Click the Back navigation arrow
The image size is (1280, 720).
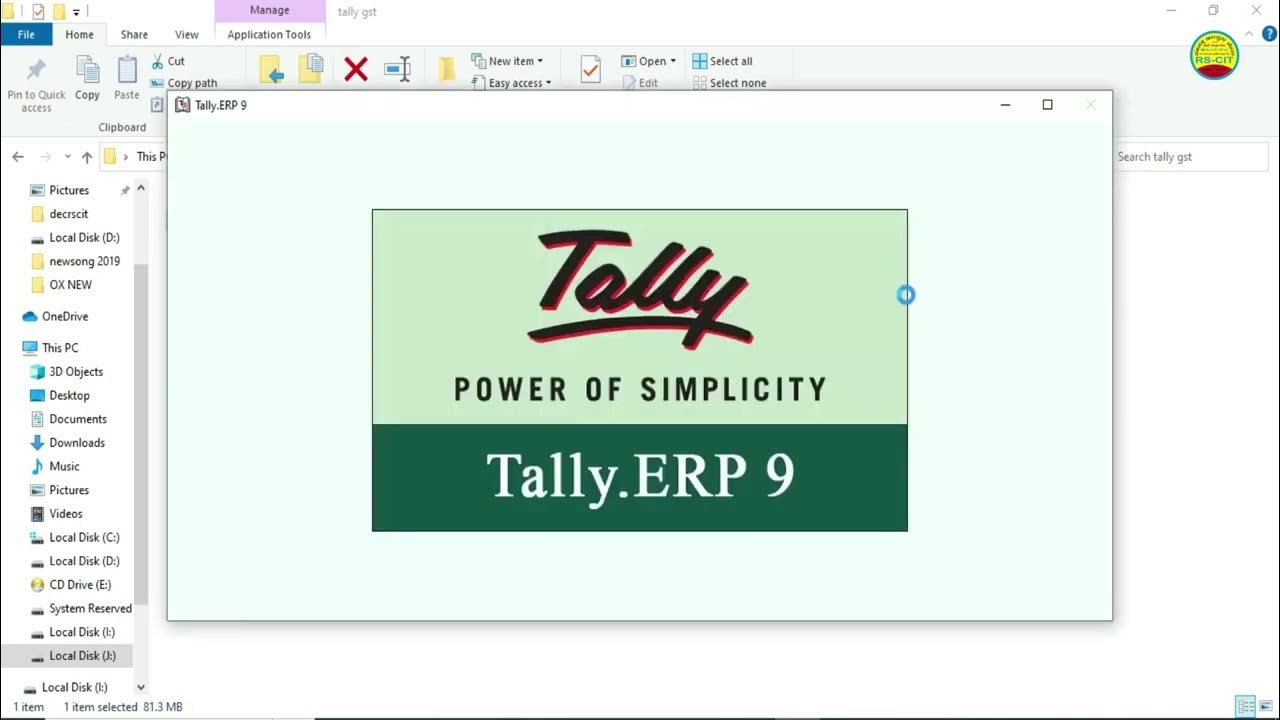(18, 157)
